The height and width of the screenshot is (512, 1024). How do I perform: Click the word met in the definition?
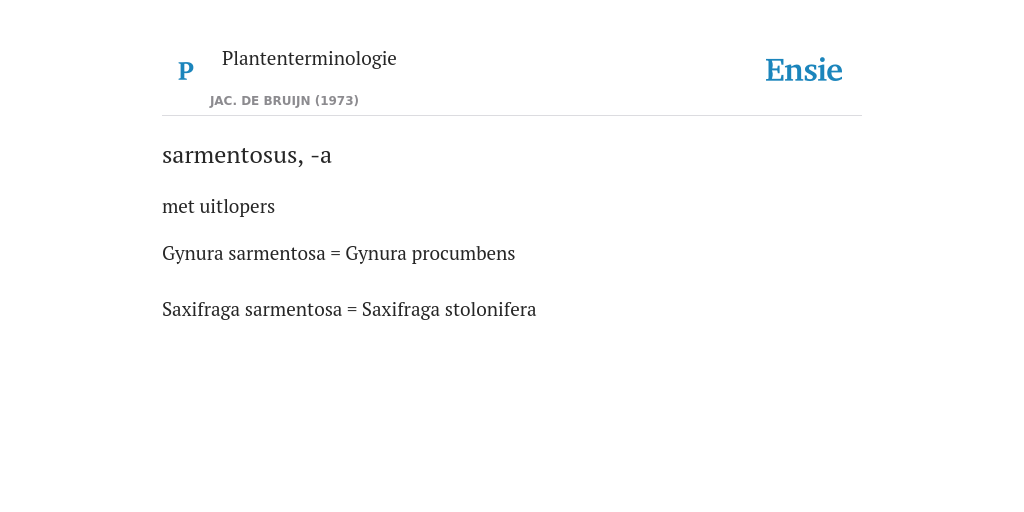(x=178, y=206)
